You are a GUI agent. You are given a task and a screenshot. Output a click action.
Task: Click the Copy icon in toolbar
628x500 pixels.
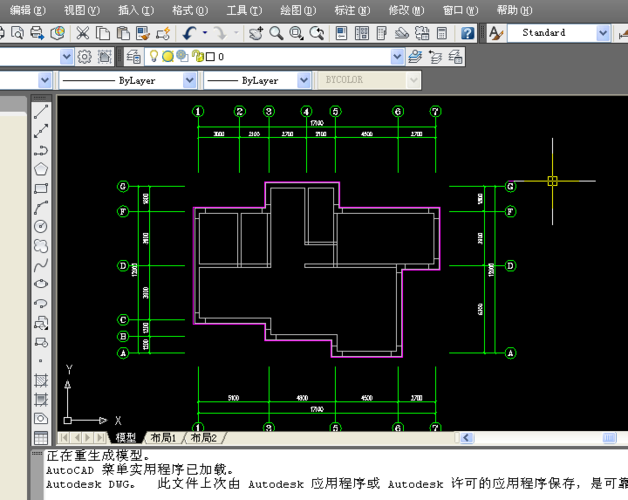pyautogui.click(x=103, y=33)
